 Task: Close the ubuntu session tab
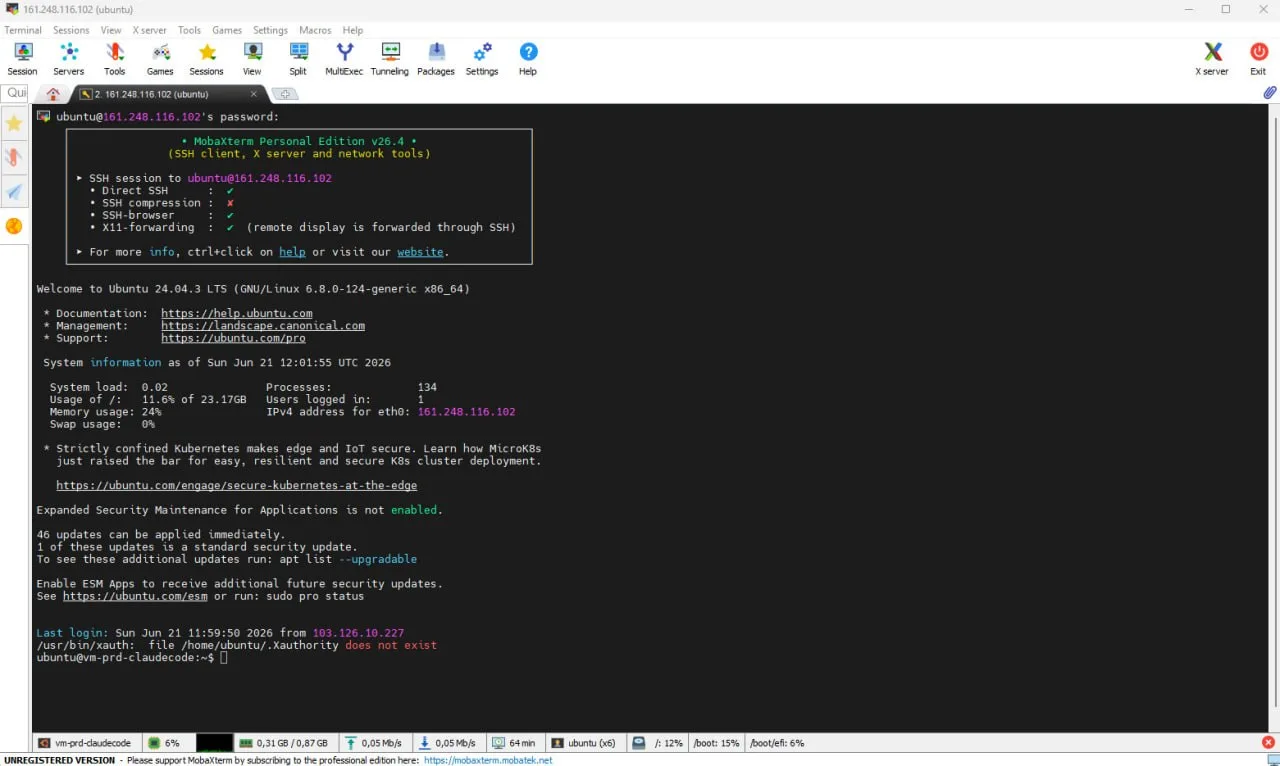click(x=254, y=94)
